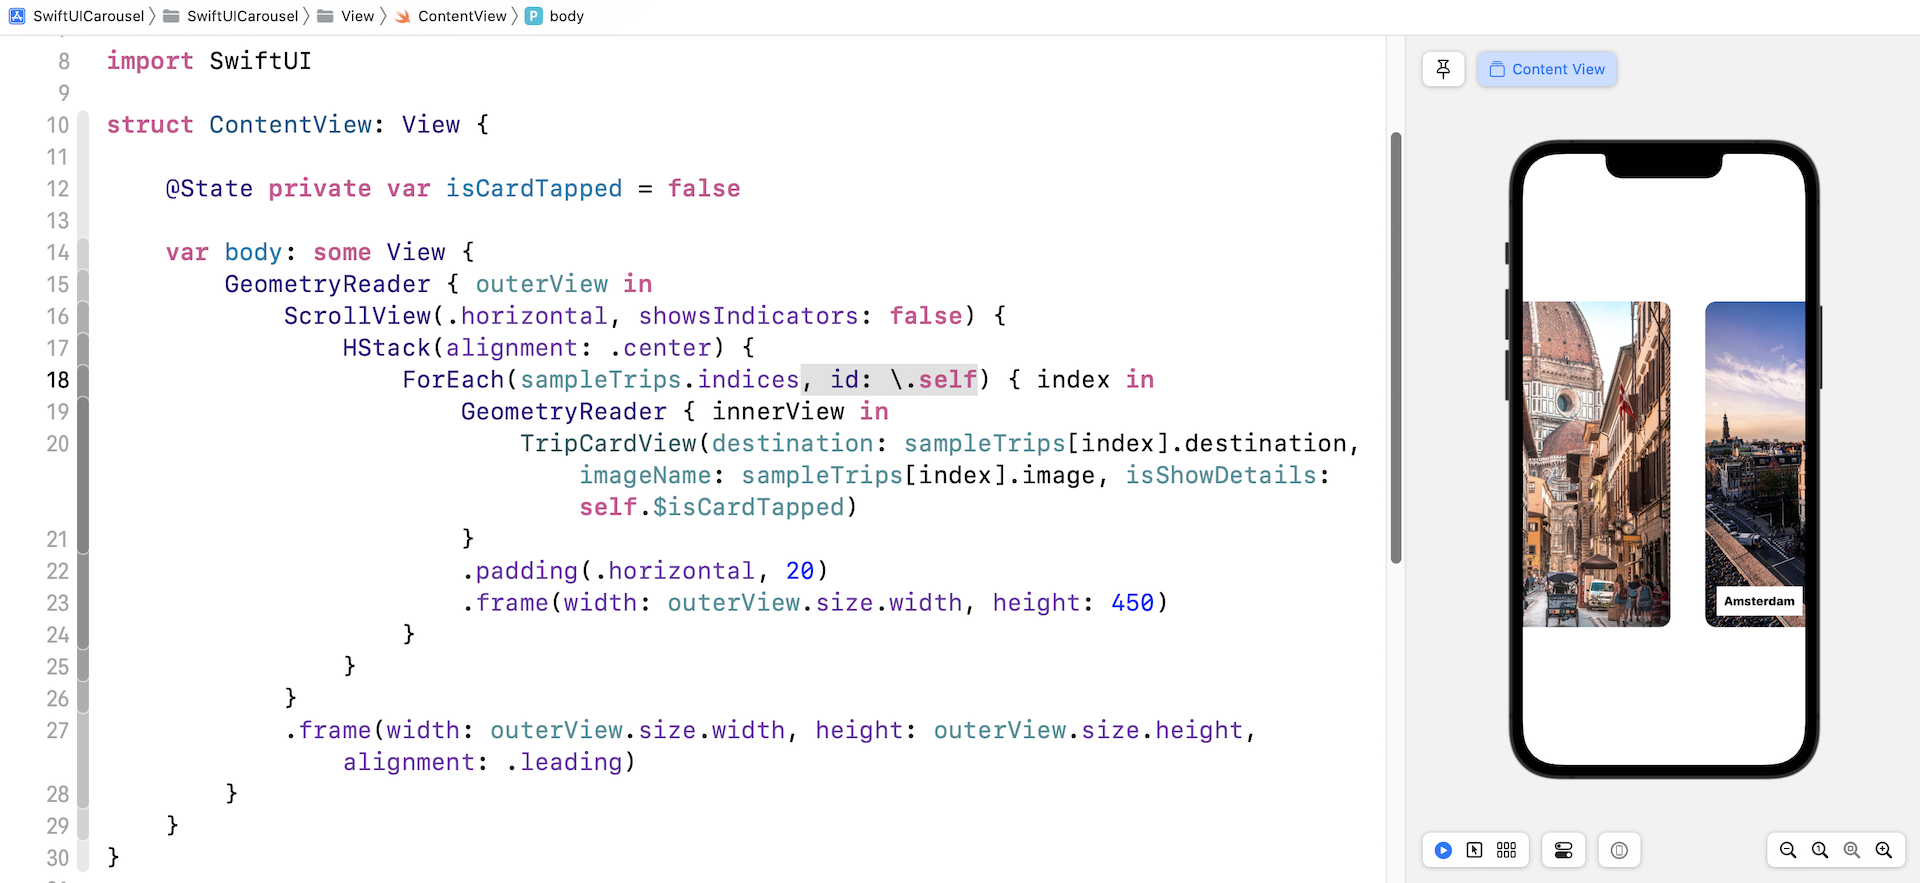Click line number 12 in the gutter
This screenshot has width=1920, height=883.
[x=58, y=189]
